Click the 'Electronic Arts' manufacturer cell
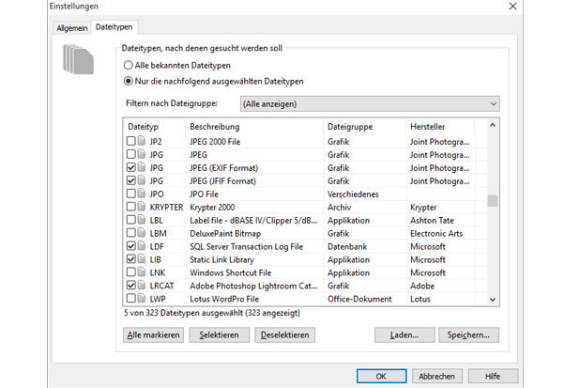This screenshot has height=388, width=580. coord(436,233)
